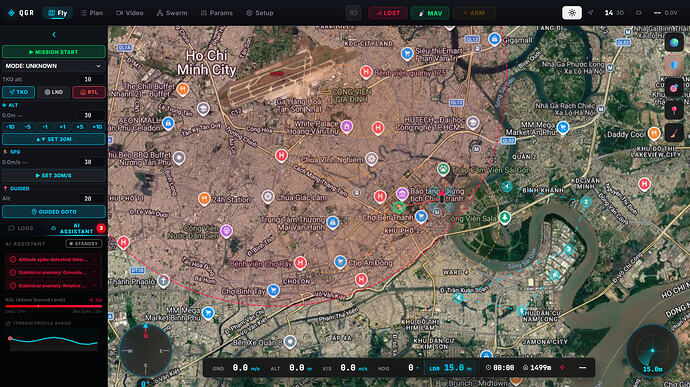Click the 1499m home distance readout
Viewport: 690px width, 387px height.
click(537, 368)
